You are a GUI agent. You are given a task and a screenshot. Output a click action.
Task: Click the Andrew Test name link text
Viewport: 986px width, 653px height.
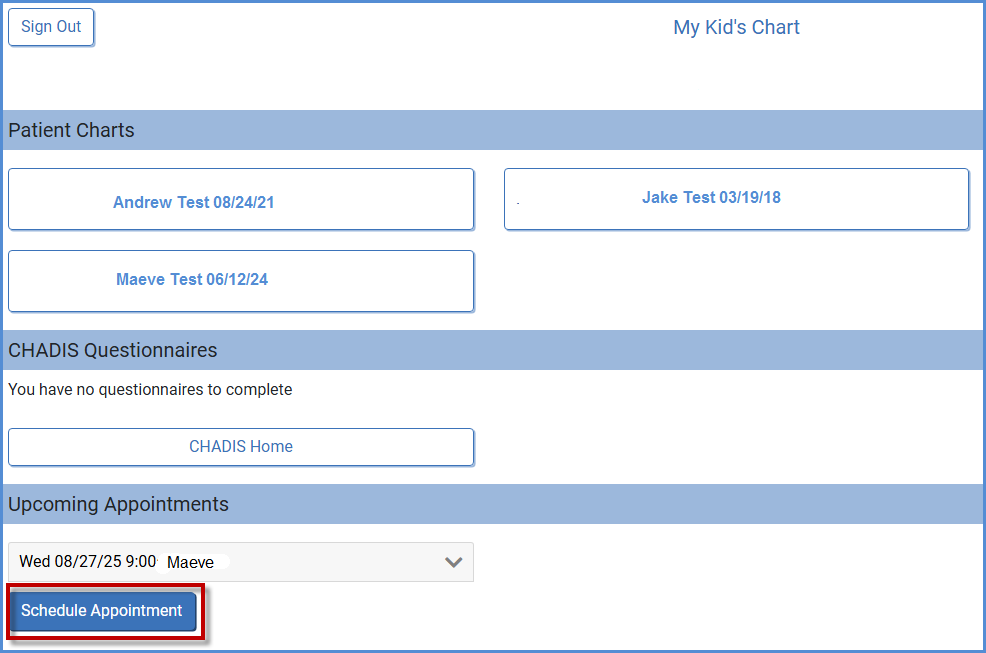(160, 203)
